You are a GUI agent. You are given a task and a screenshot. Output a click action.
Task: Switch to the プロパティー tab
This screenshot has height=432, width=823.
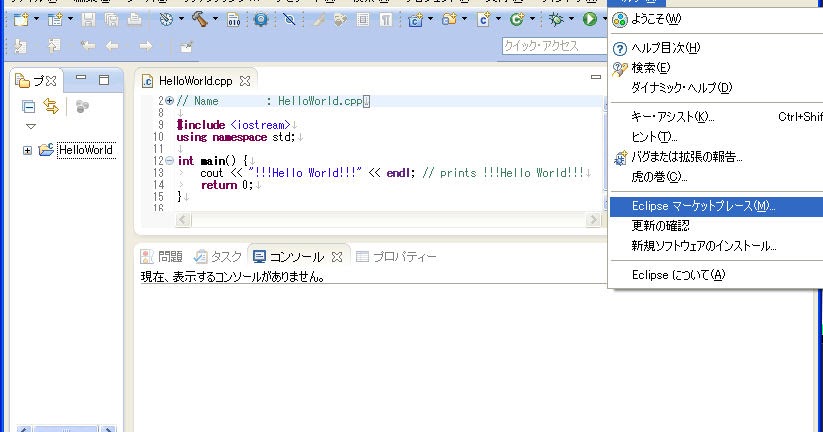coord(396,257)
